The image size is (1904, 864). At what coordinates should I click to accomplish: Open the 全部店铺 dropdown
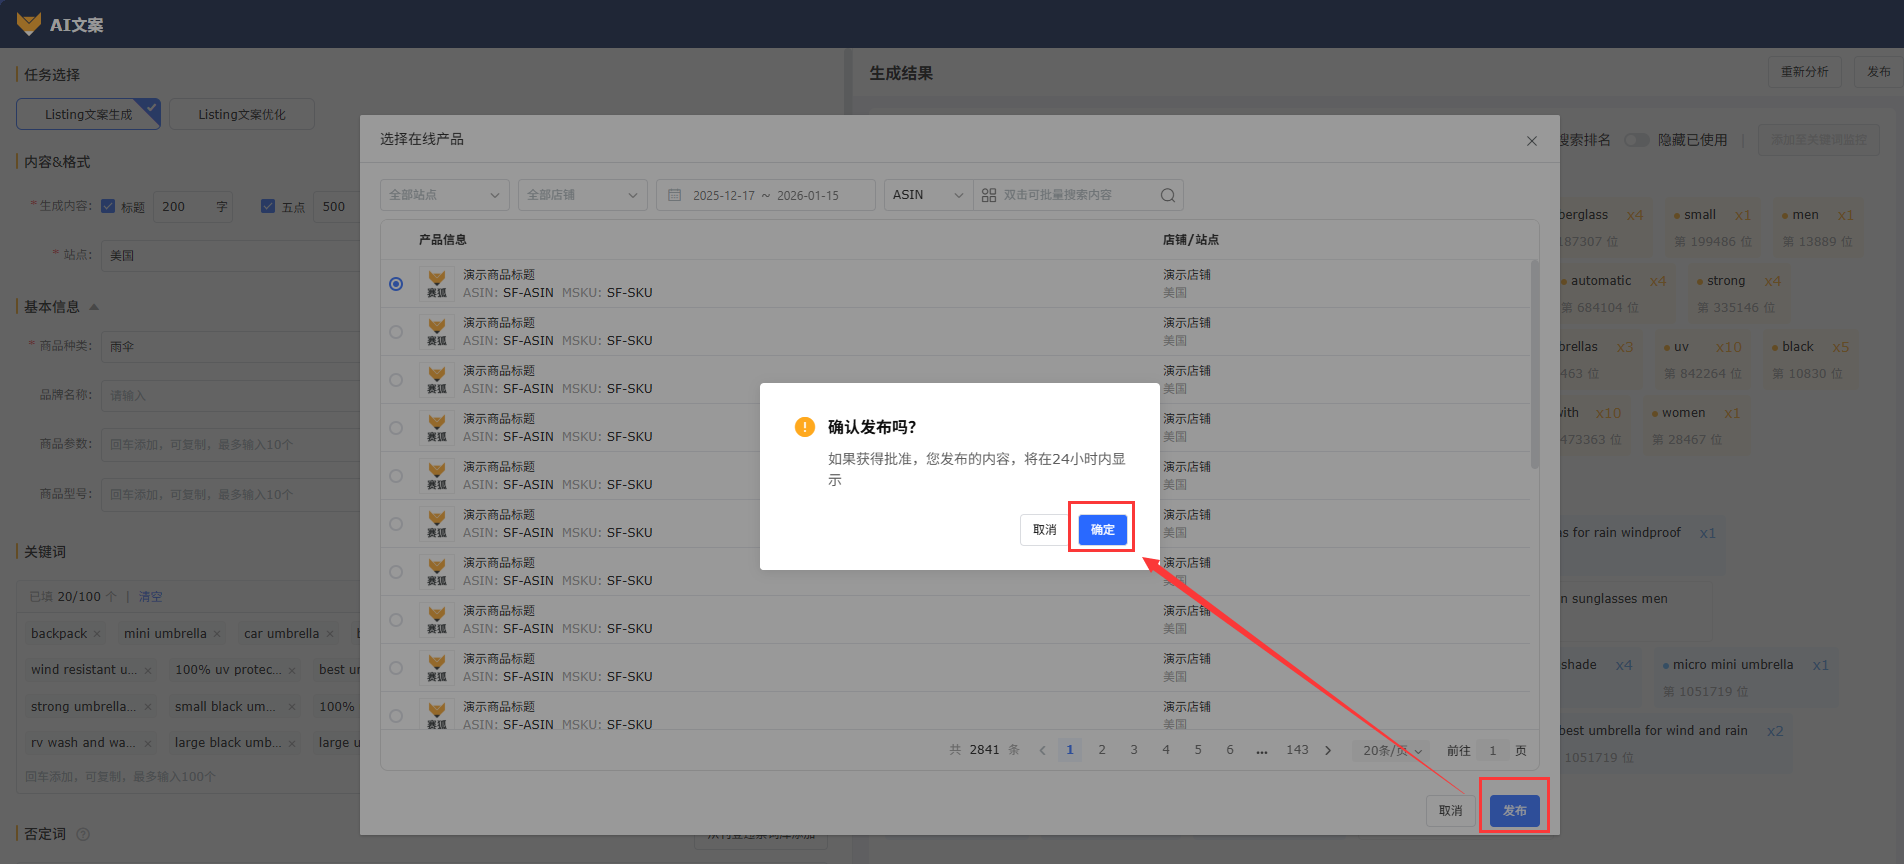[583, 195]
